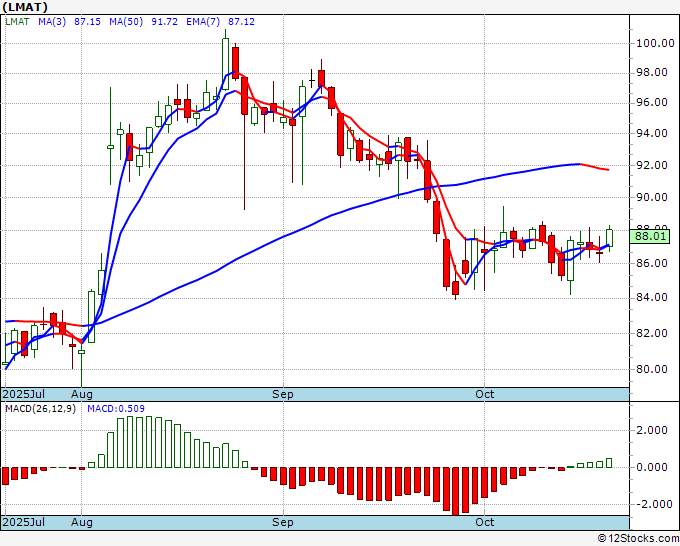Image resolution: width=680 pixels, height=546 pixels.
Task: Click the 92.00 price axis label
Action: click(652, 165)
